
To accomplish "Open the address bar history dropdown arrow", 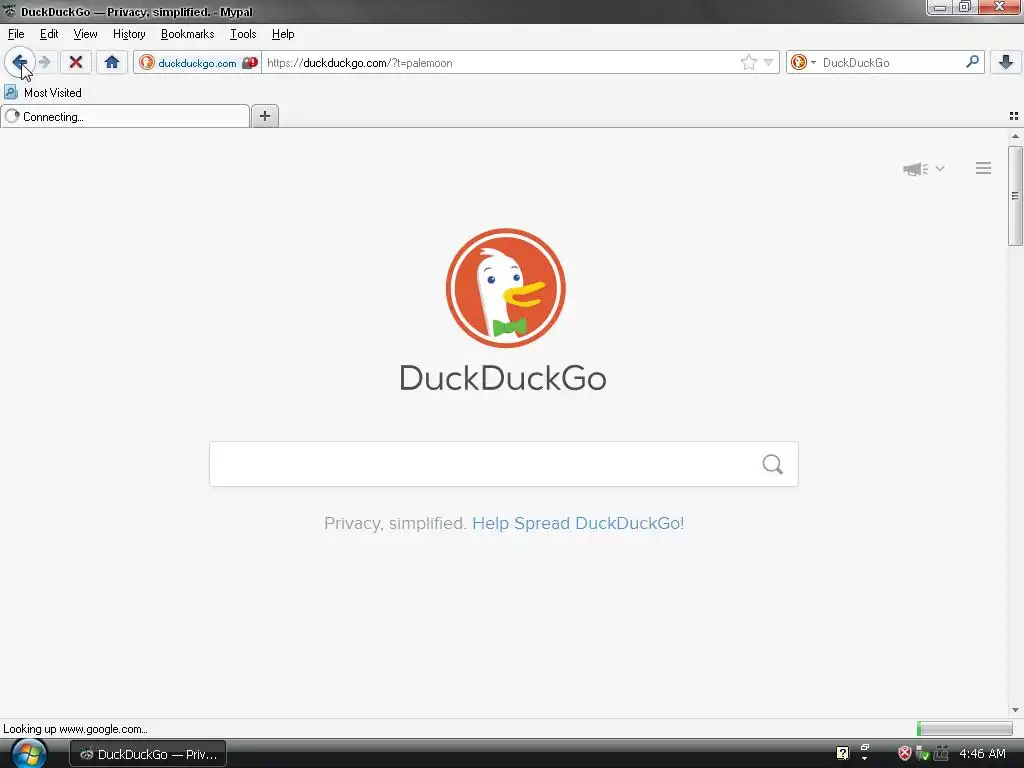I will (769, 63).
